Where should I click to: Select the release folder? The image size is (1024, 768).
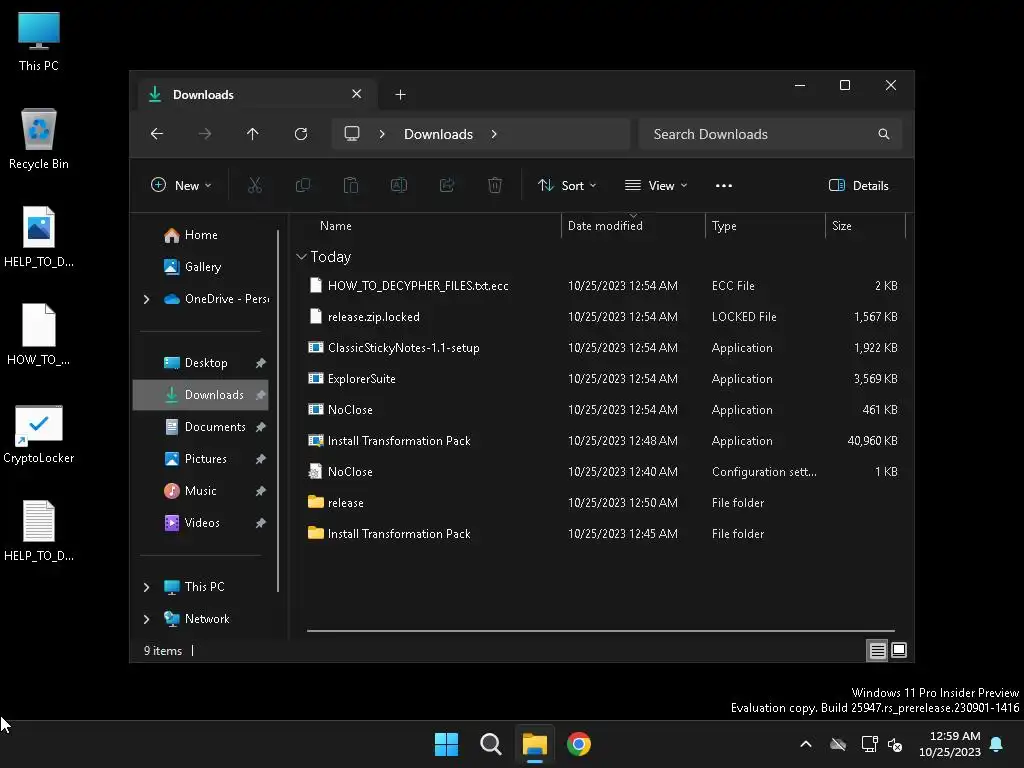601,503
